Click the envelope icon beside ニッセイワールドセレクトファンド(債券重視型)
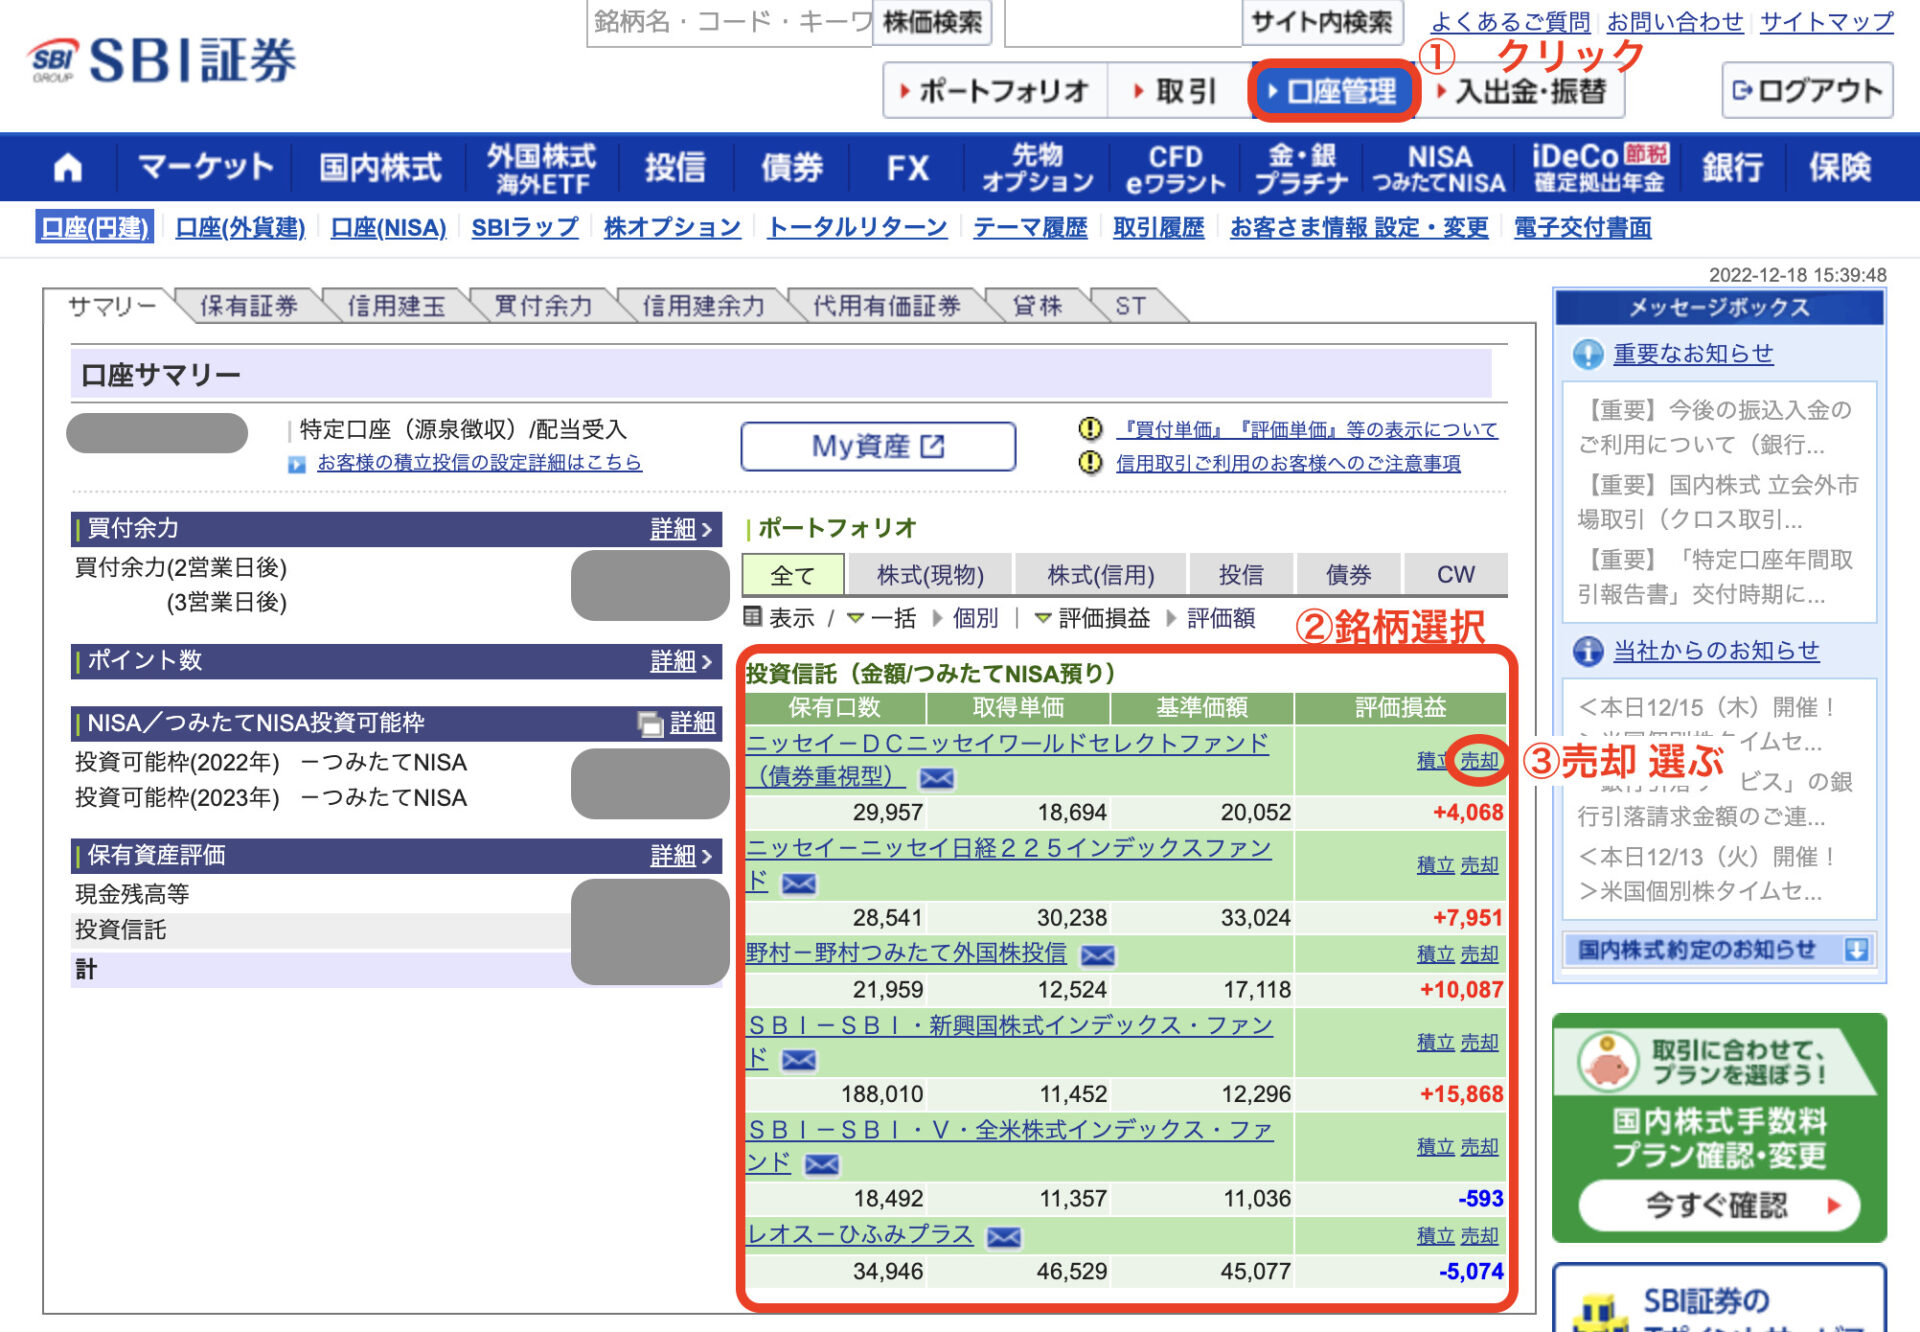This screenshot has width=1920, height=1332. (936, 778)
